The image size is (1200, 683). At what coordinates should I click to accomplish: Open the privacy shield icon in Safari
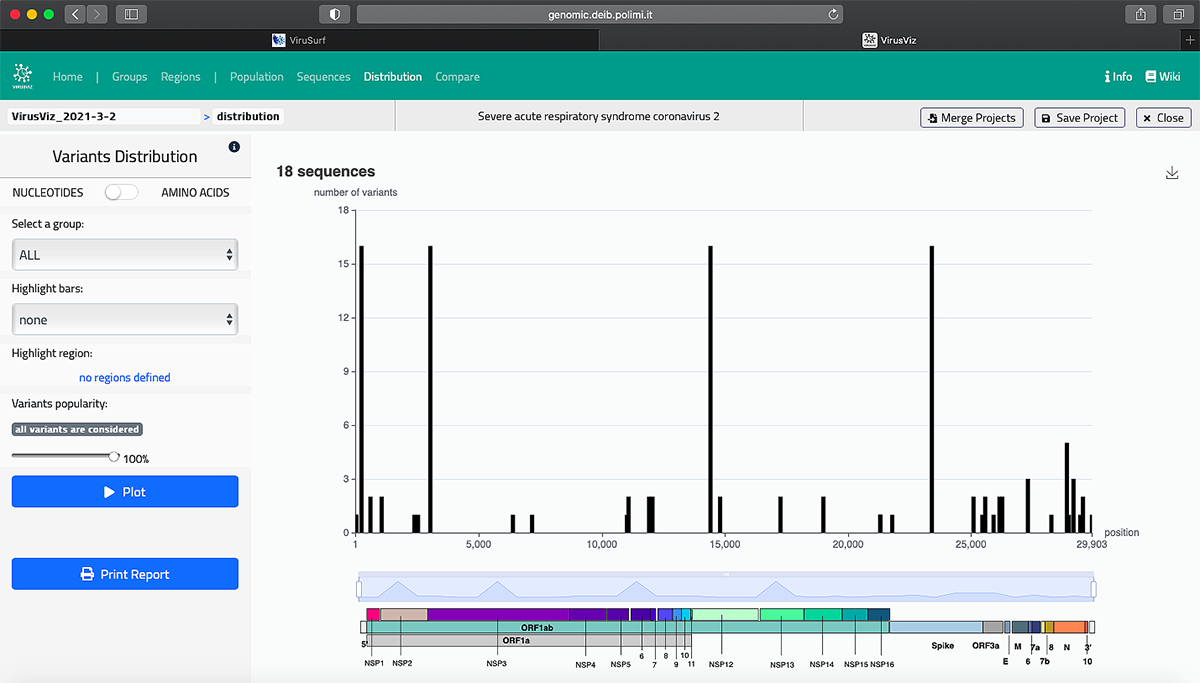(334, 15)
